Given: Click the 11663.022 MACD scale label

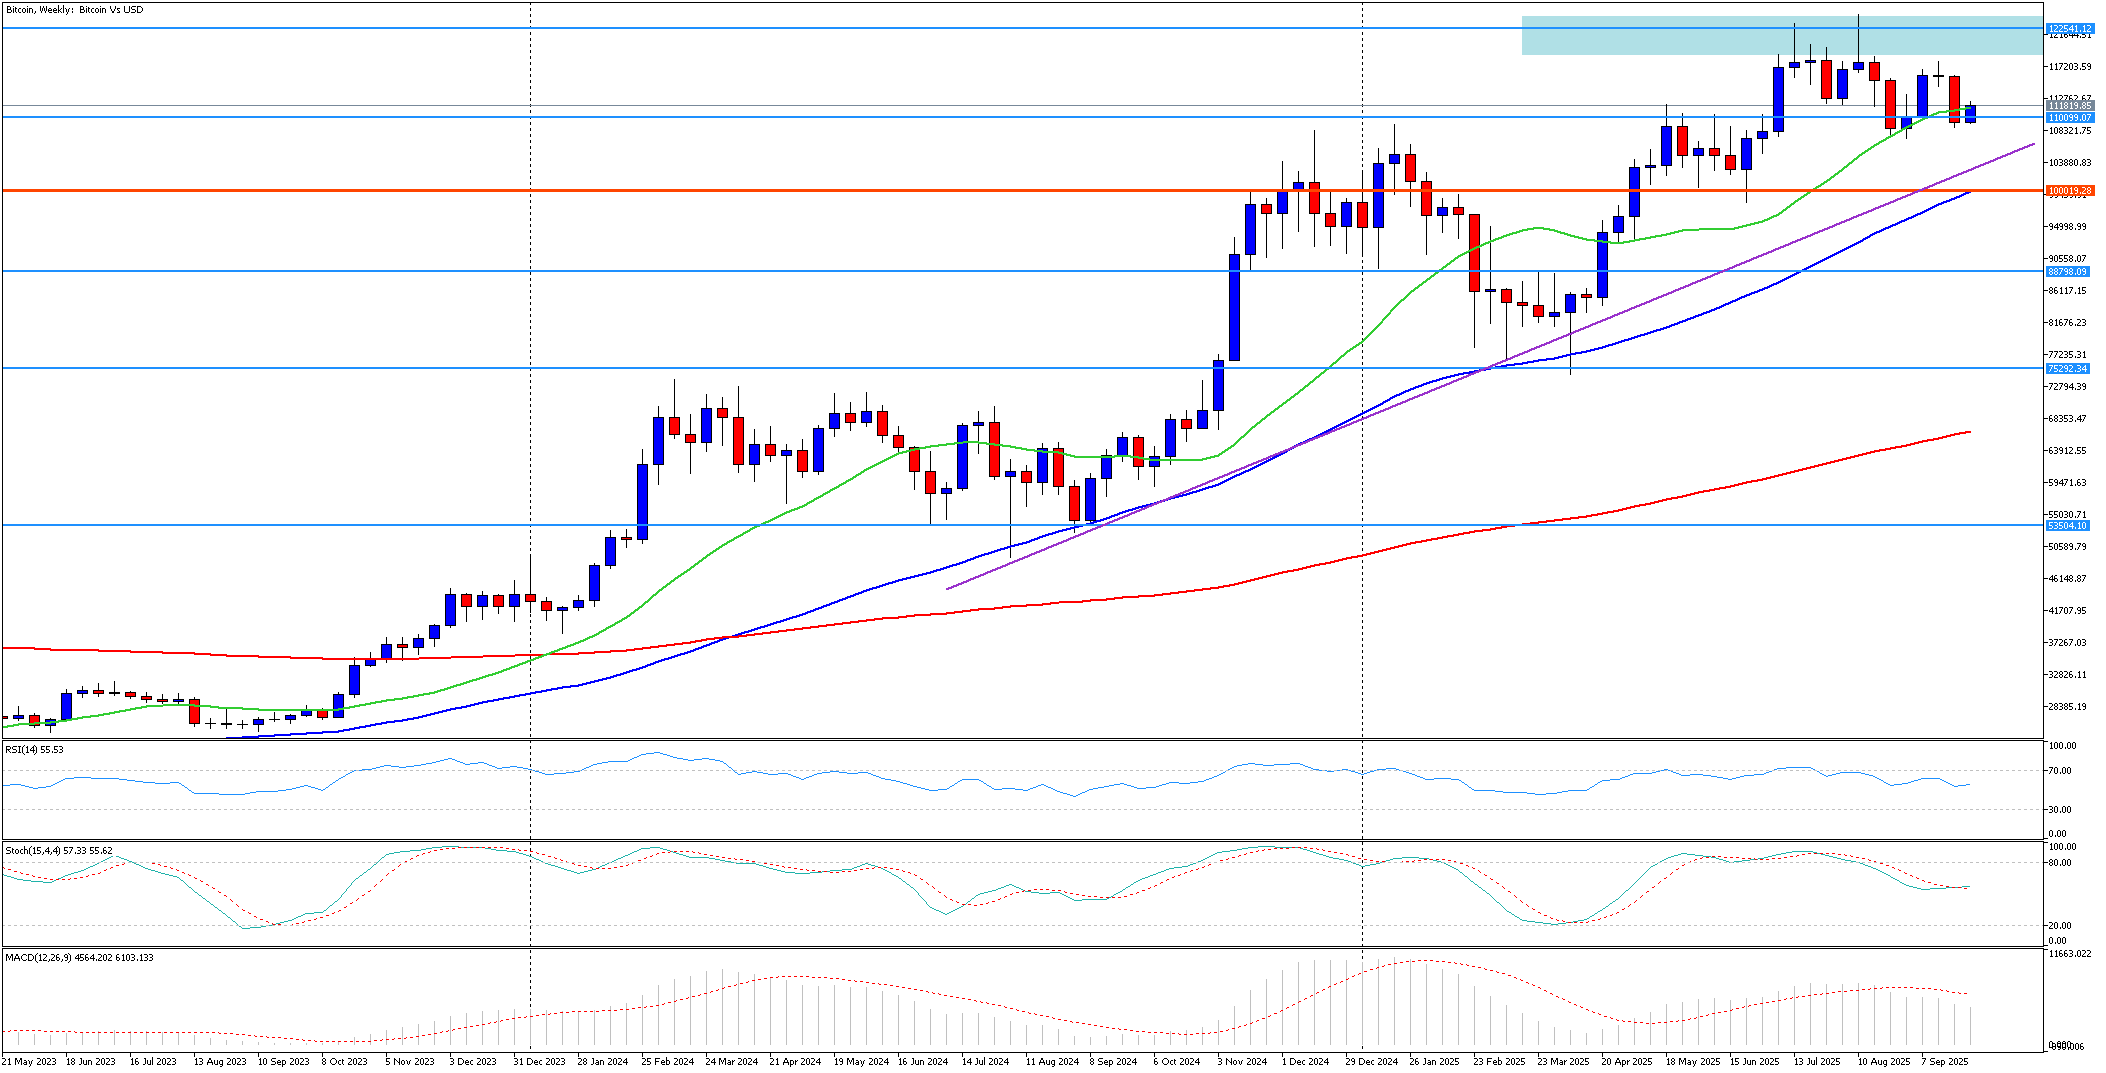Looking at the screenshot, I should [2069, 954].
